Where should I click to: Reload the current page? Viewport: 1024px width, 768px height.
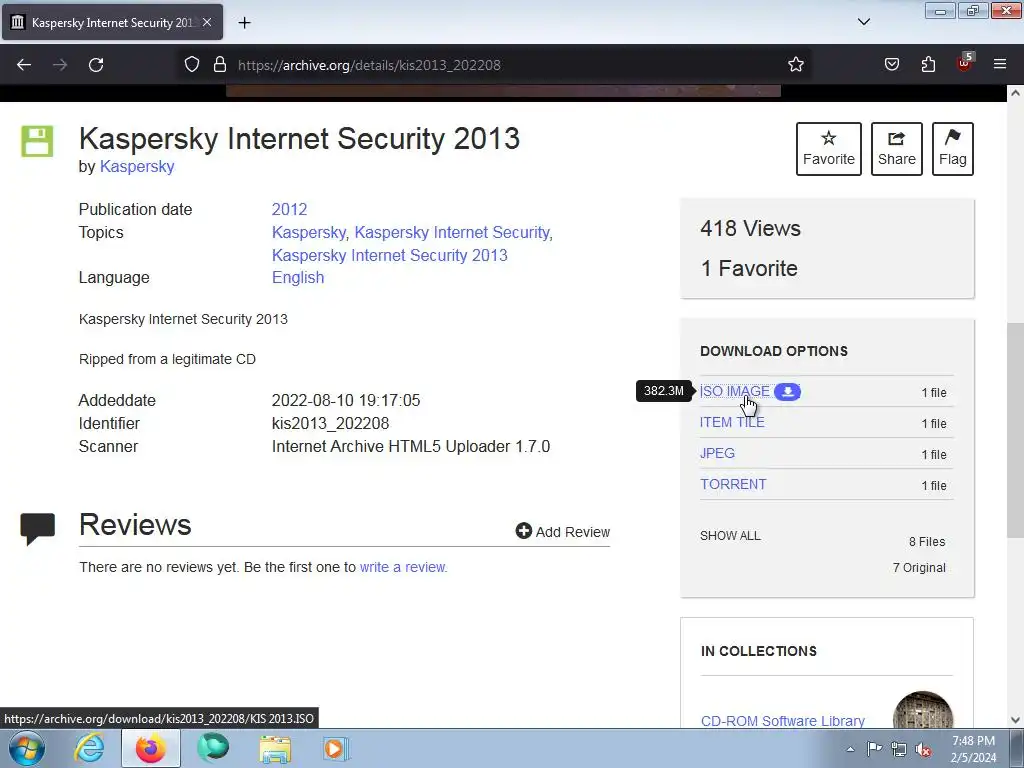click(x=96, y=65)
